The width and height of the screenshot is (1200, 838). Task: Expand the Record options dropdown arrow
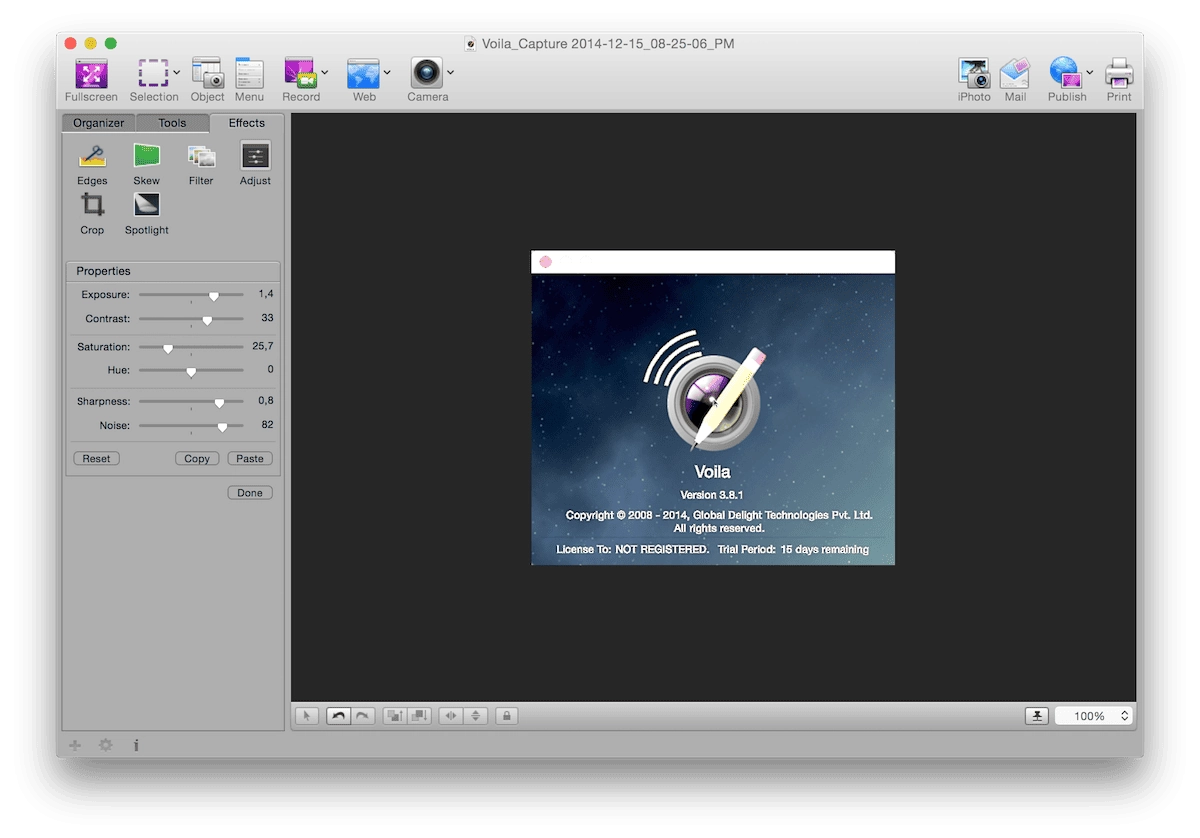(325, 72)
